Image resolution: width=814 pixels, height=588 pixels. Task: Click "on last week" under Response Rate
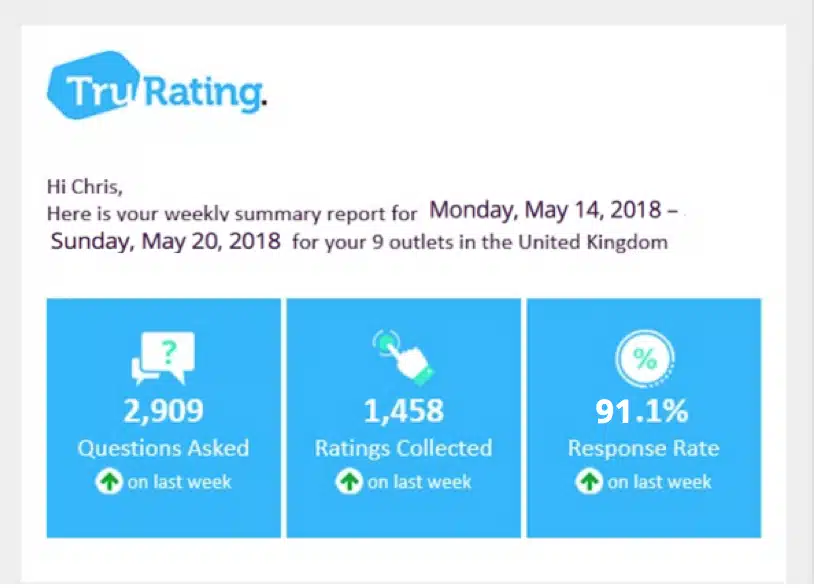658,482
